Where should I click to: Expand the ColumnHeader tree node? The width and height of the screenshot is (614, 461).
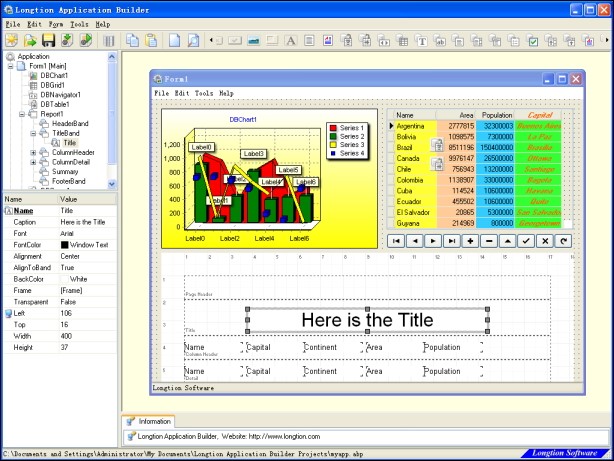(33, 152)
